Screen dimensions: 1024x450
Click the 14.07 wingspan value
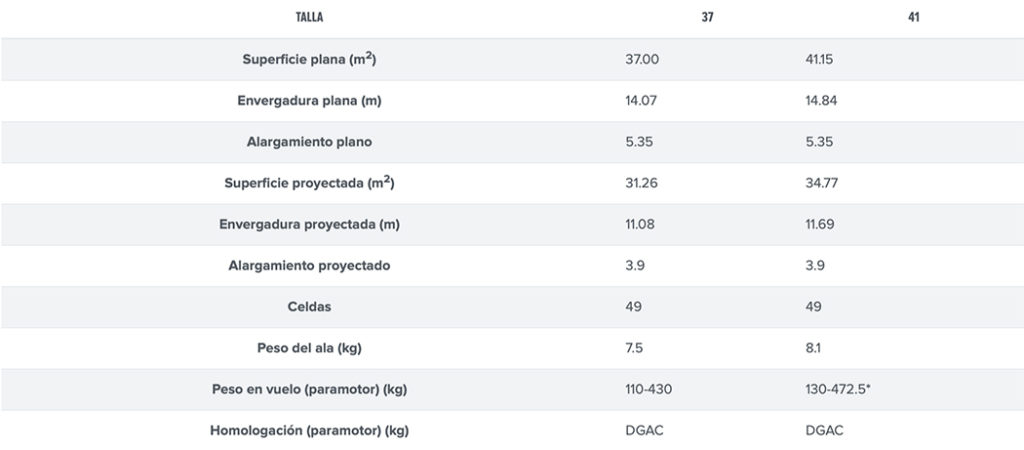[640, 101]
